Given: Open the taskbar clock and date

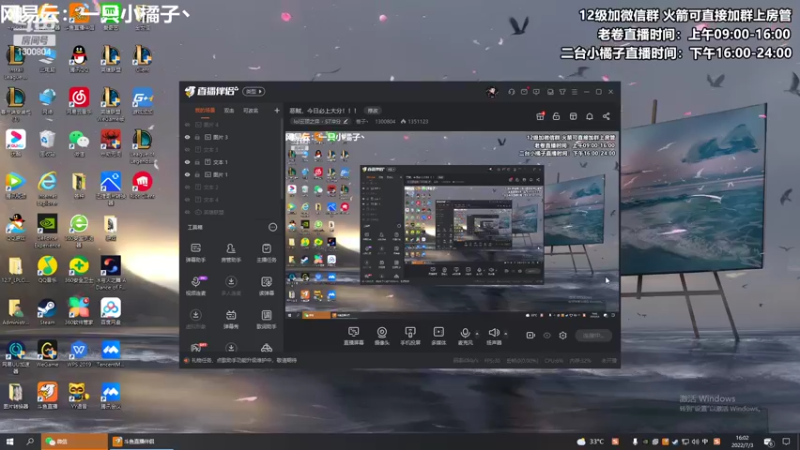Looking at the screenshot, I should point(742,441).
